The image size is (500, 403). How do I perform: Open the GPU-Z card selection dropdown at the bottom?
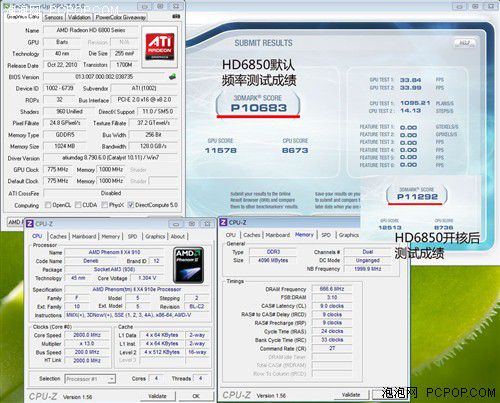click(15, 222)
